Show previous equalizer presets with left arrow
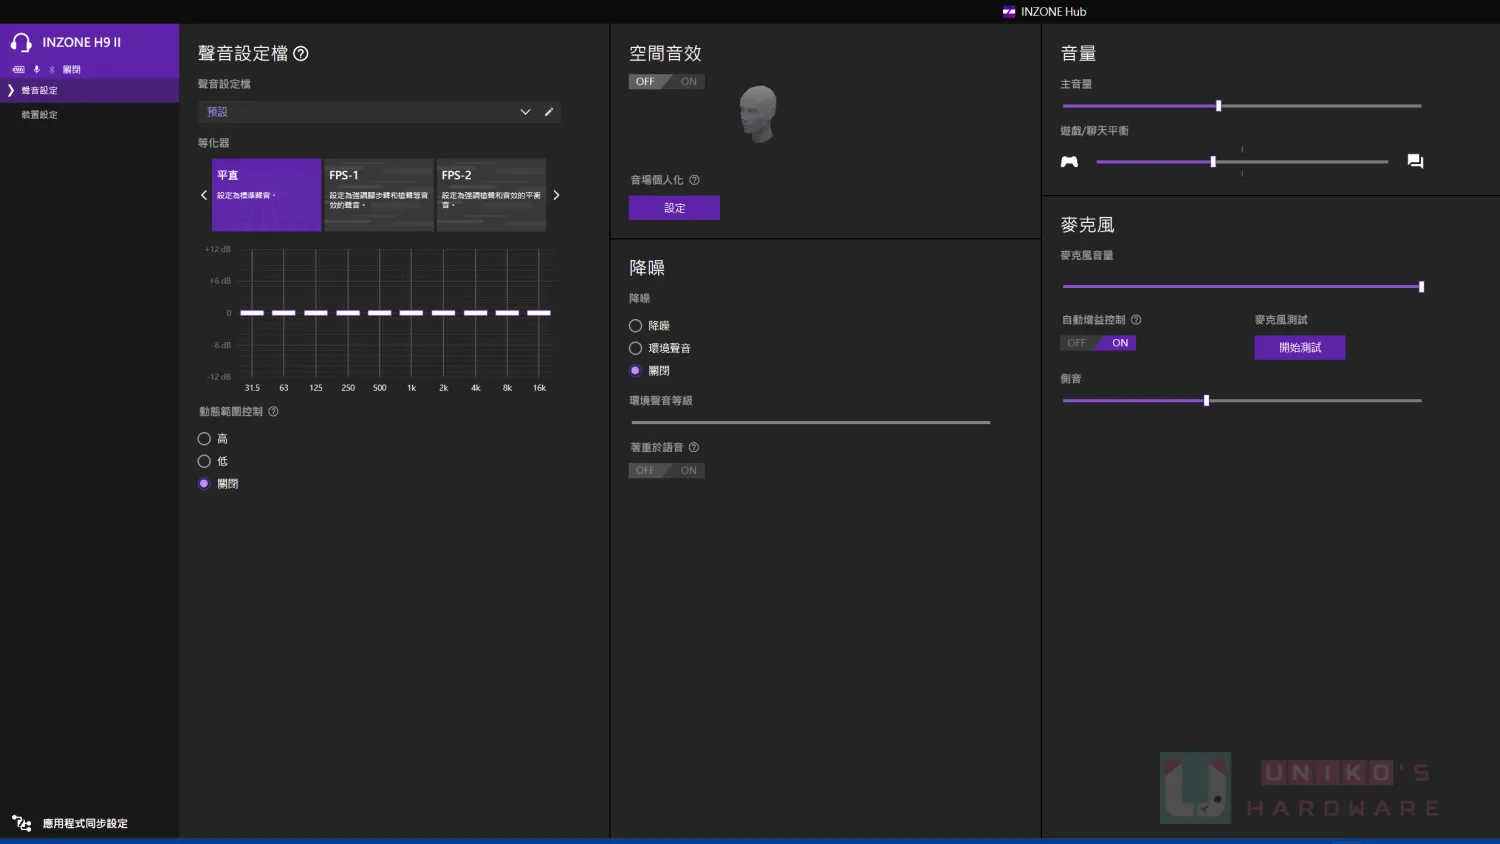 tap(204, 195)
